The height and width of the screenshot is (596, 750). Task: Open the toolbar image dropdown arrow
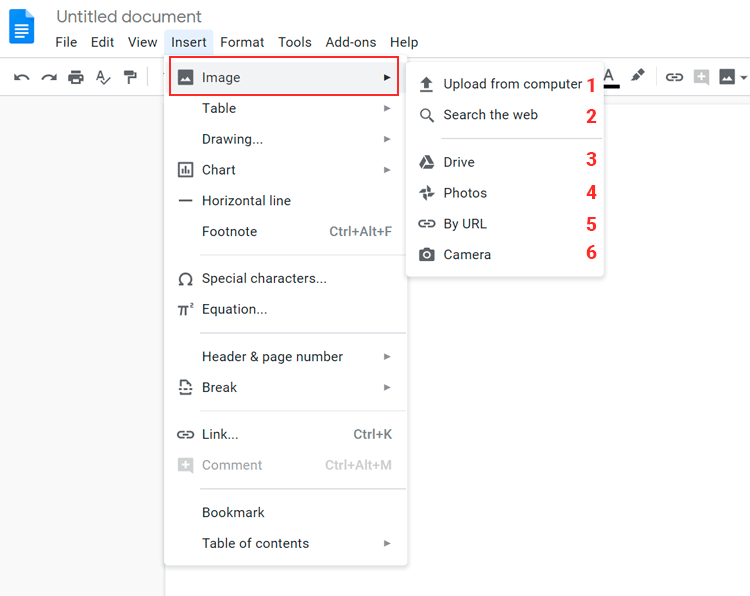743,77
